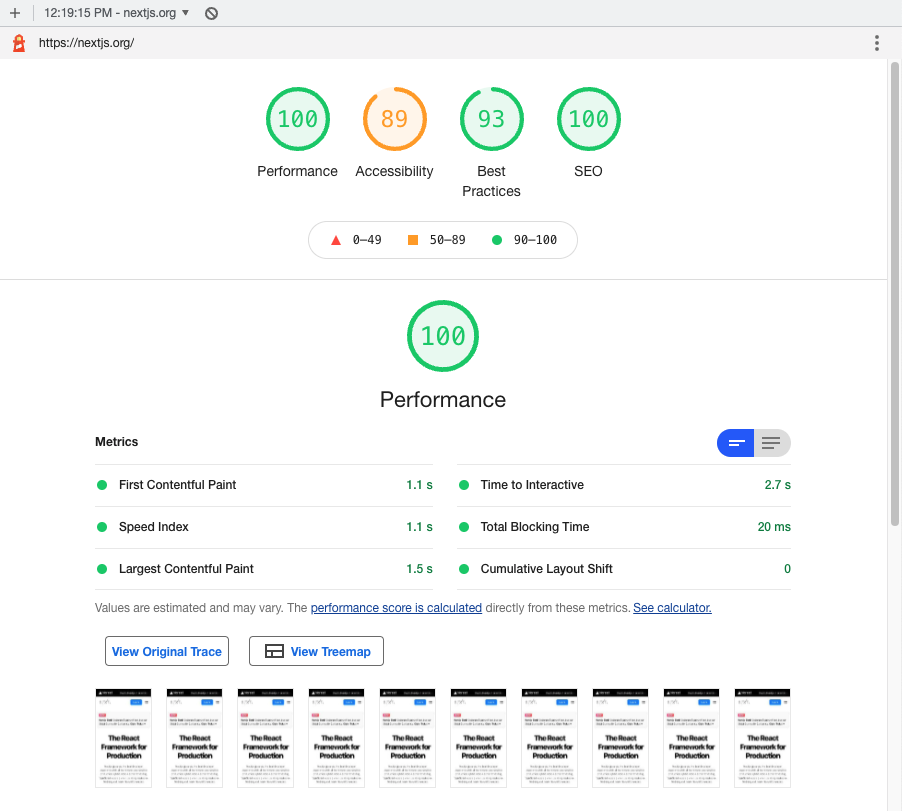This screenshot has width=902, height=811.
Task: Click the vertical scrollbar of the report
Action: click(895, 293)
